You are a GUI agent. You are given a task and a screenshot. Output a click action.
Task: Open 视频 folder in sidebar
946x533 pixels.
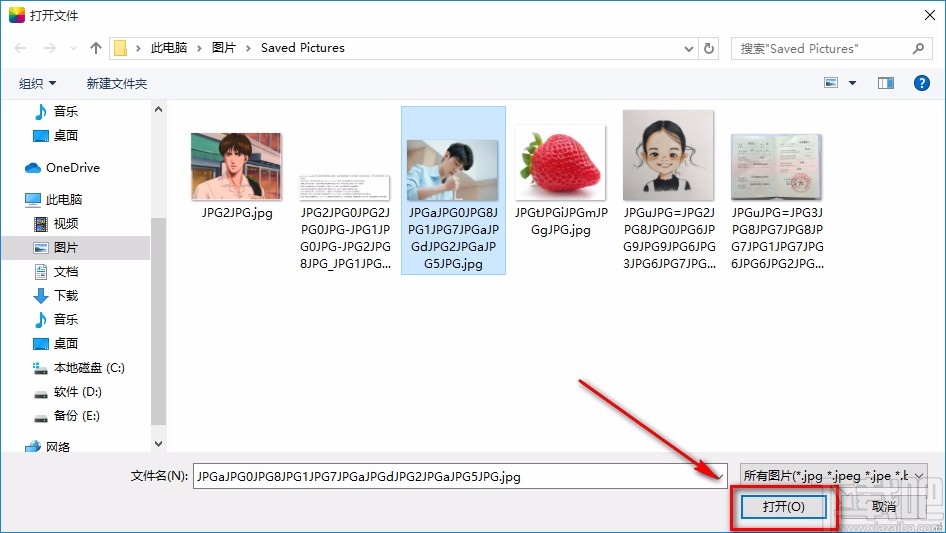[56, 224]
